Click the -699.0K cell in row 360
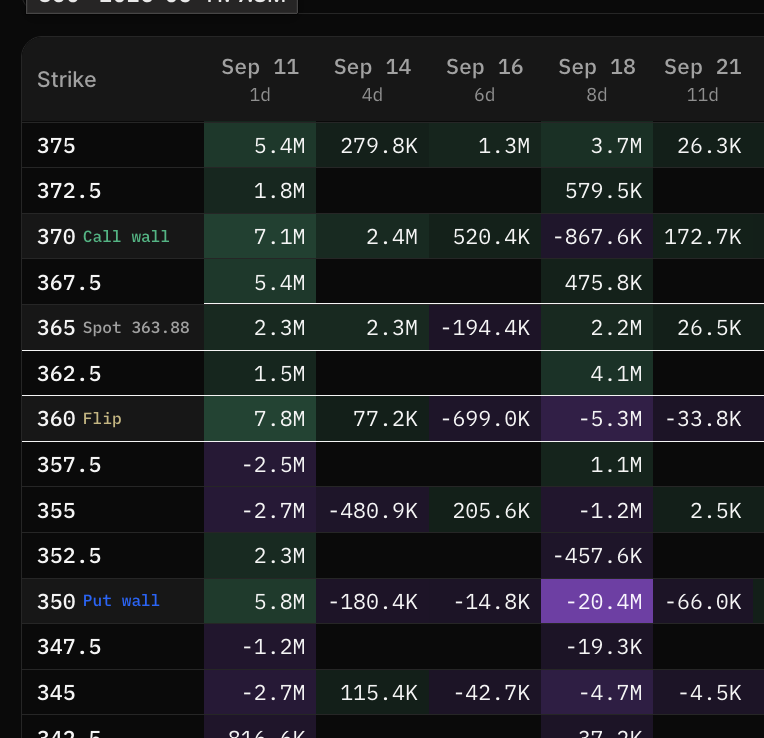 [x=485, y=419]
